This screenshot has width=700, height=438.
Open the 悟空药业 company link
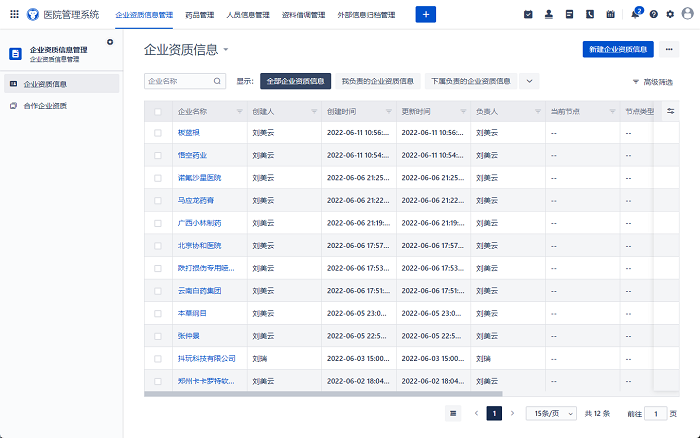point(192,155)
